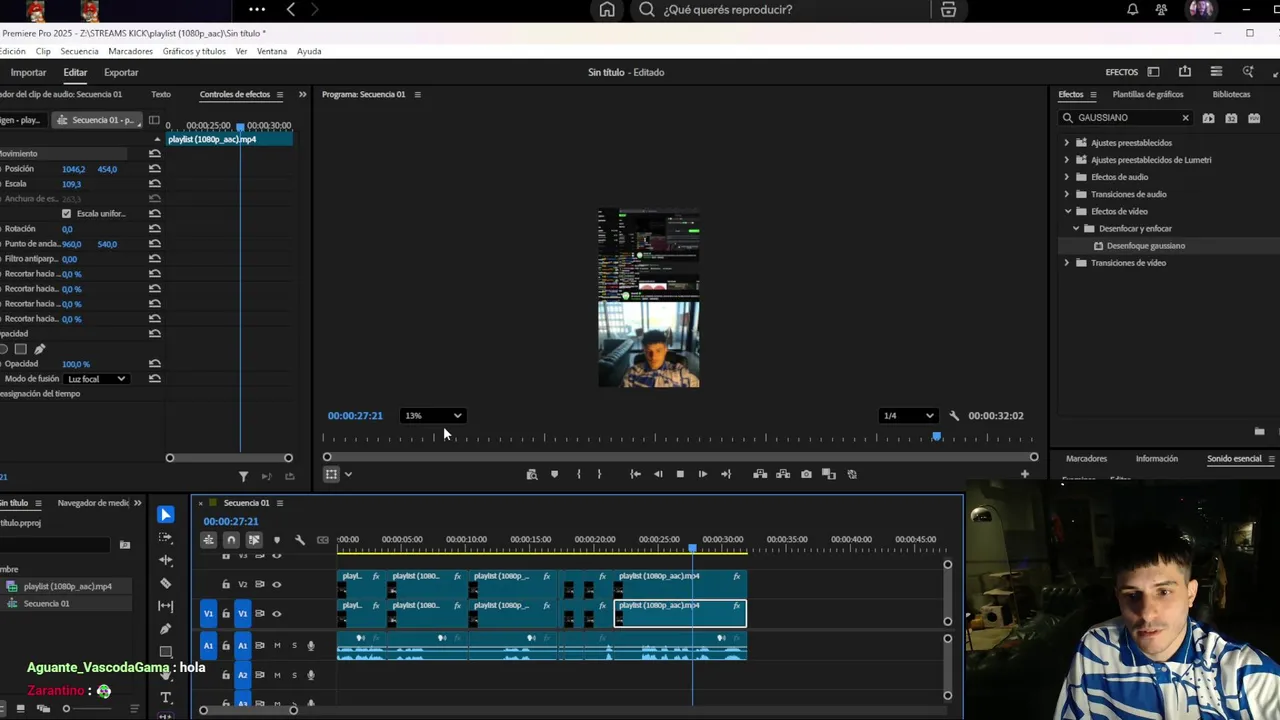Toggle snap in timeline
Screen dimensions: 1280x720
click(x=231, y=540)
